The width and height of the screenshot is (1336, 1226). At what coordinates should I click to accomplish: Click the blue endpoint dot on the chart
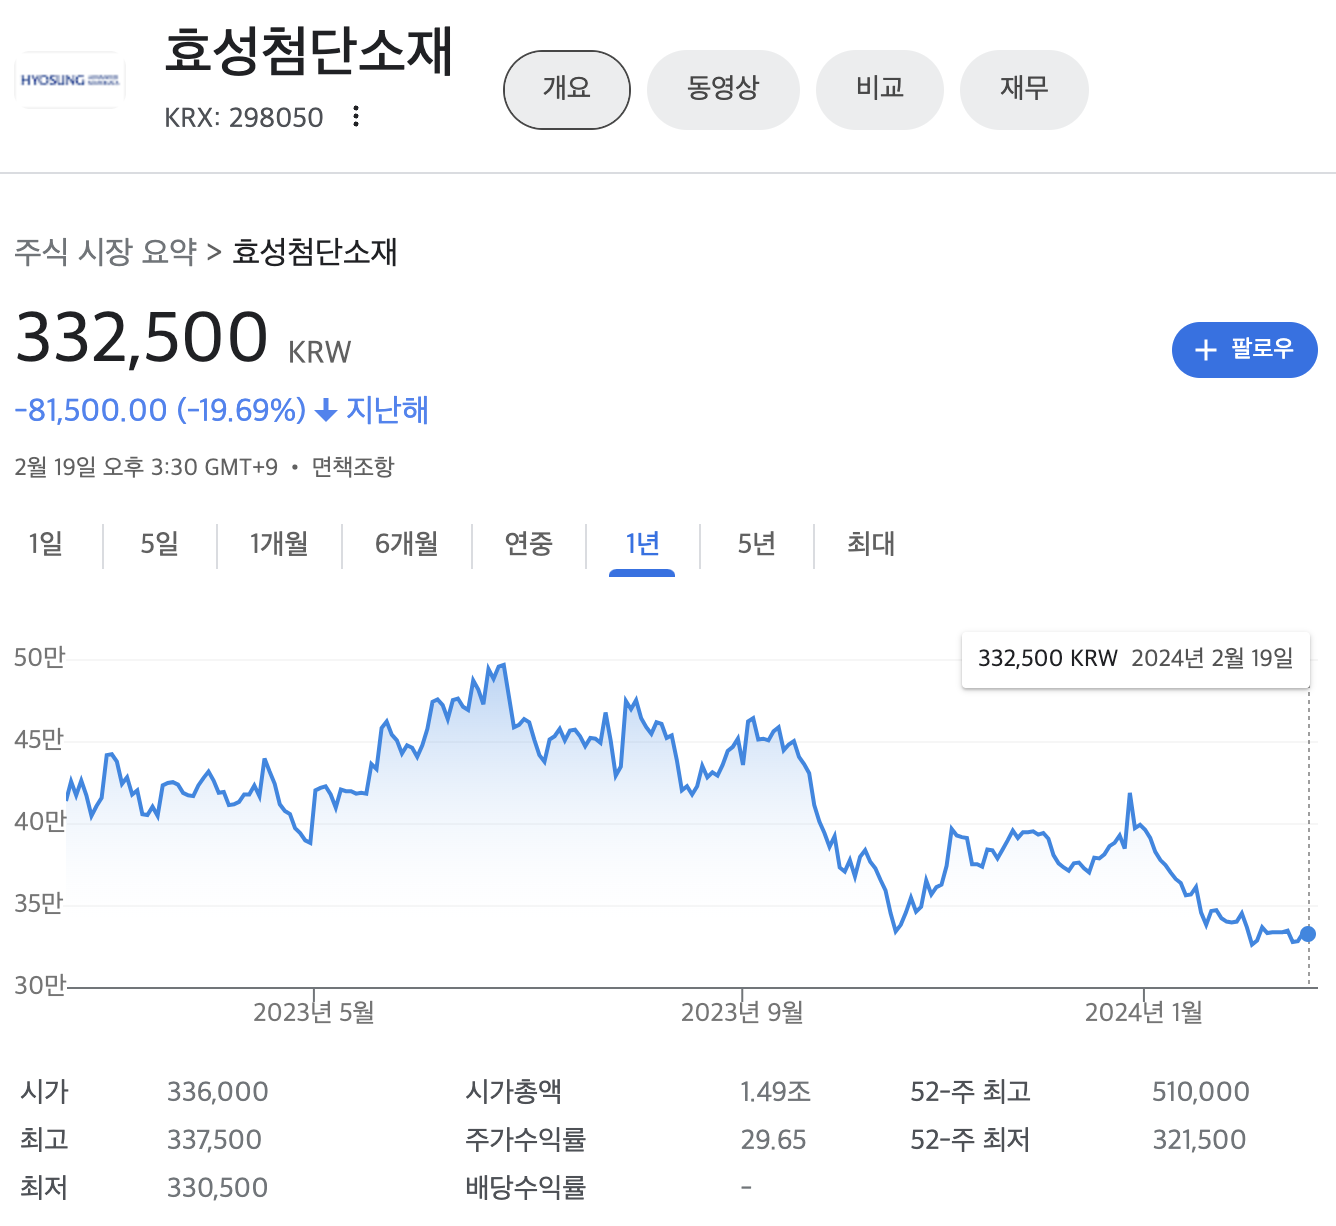click(1307, 934)
